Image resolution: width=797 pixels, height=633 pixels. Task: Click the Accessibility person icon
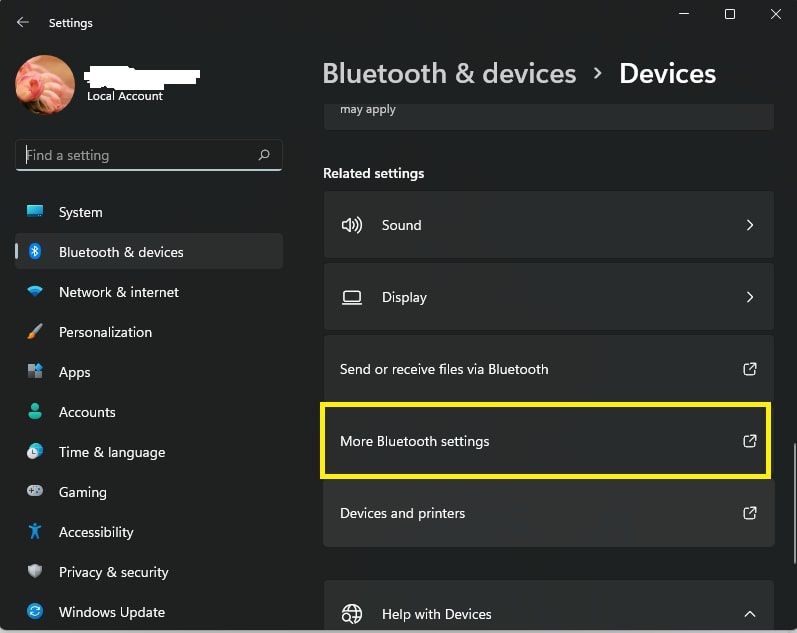tap(35, 531)
